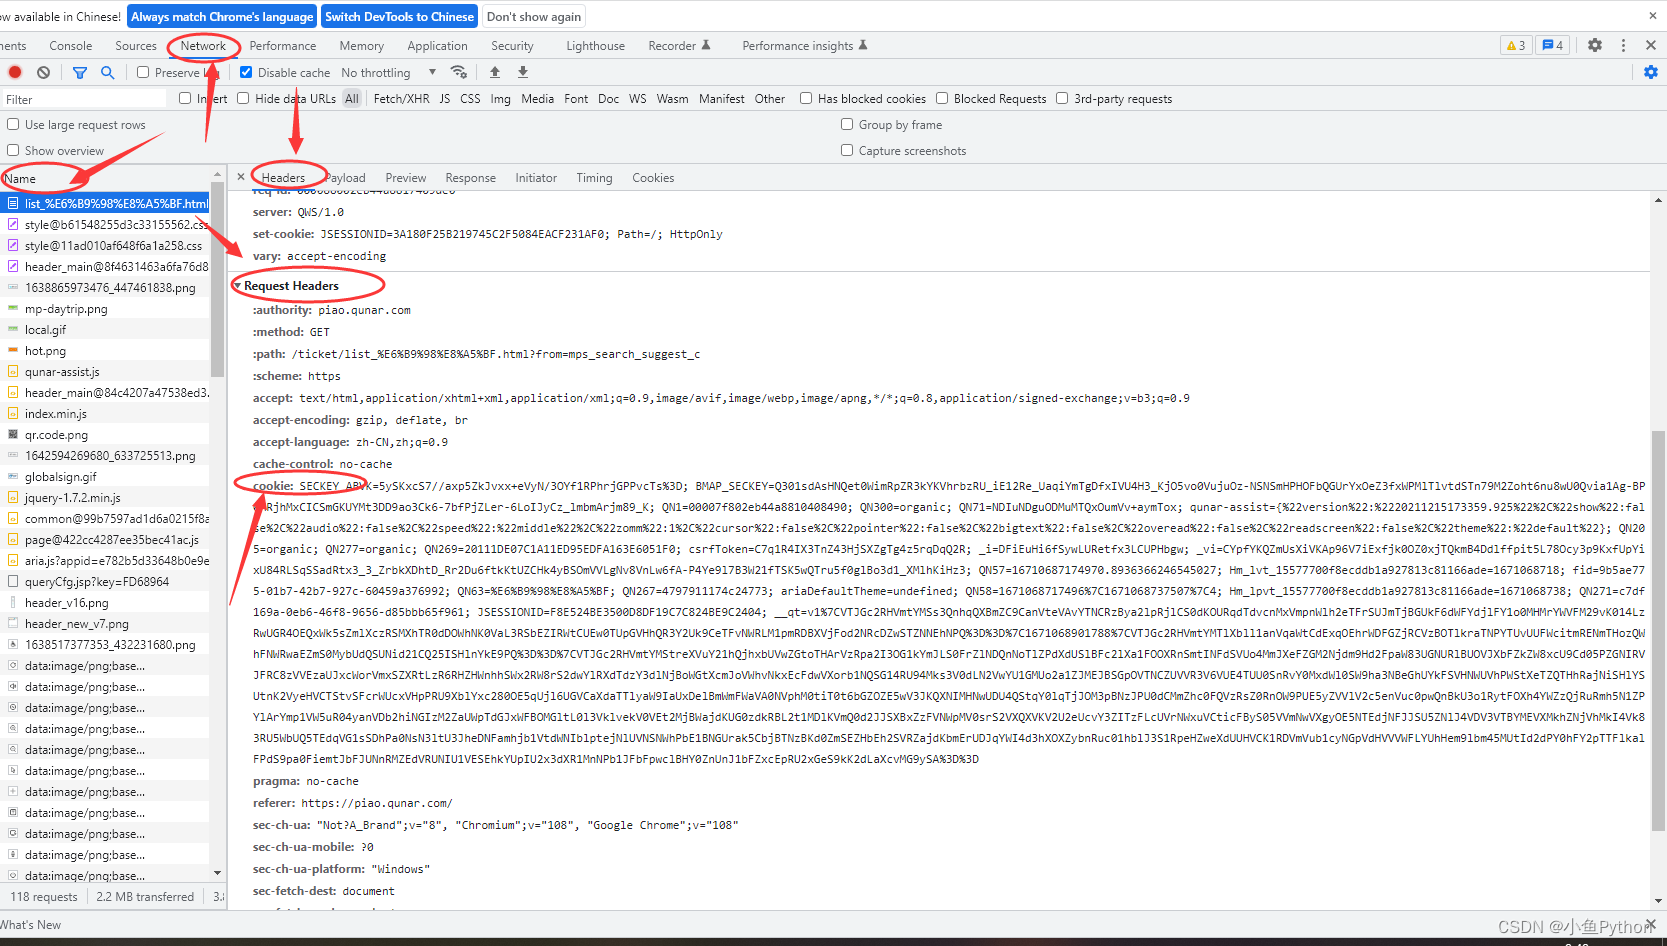Select mp-daytrip.png request
Screen dimensions: 1667x946
click(106, 308)
